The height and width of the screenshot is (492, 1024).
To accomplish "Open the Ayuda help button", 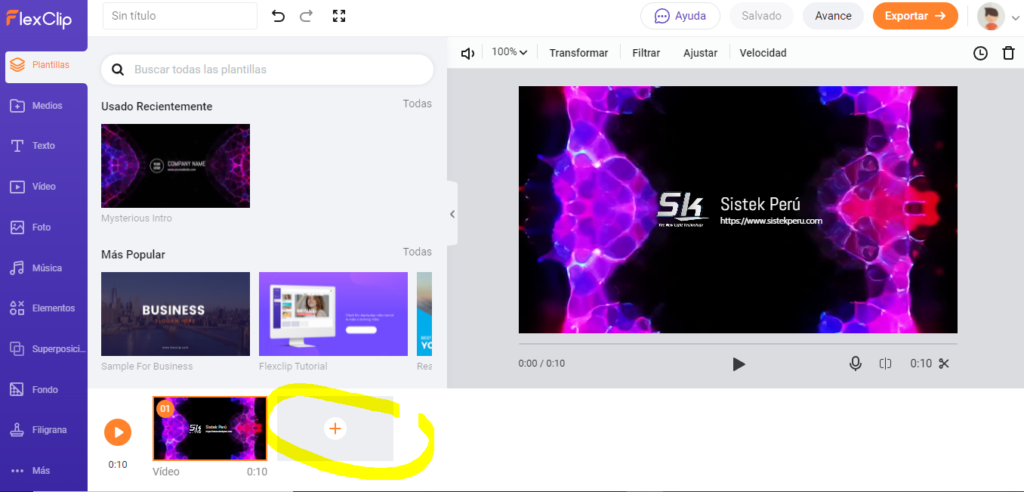I will pos(680,16).
